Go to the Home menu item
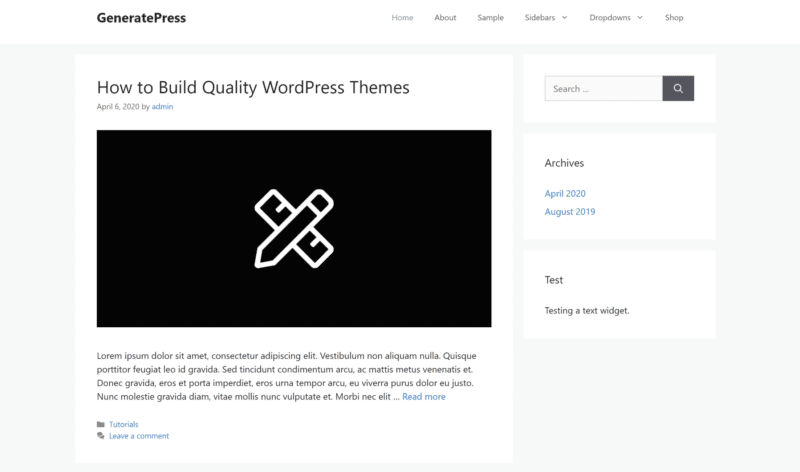 click(402, 18)
